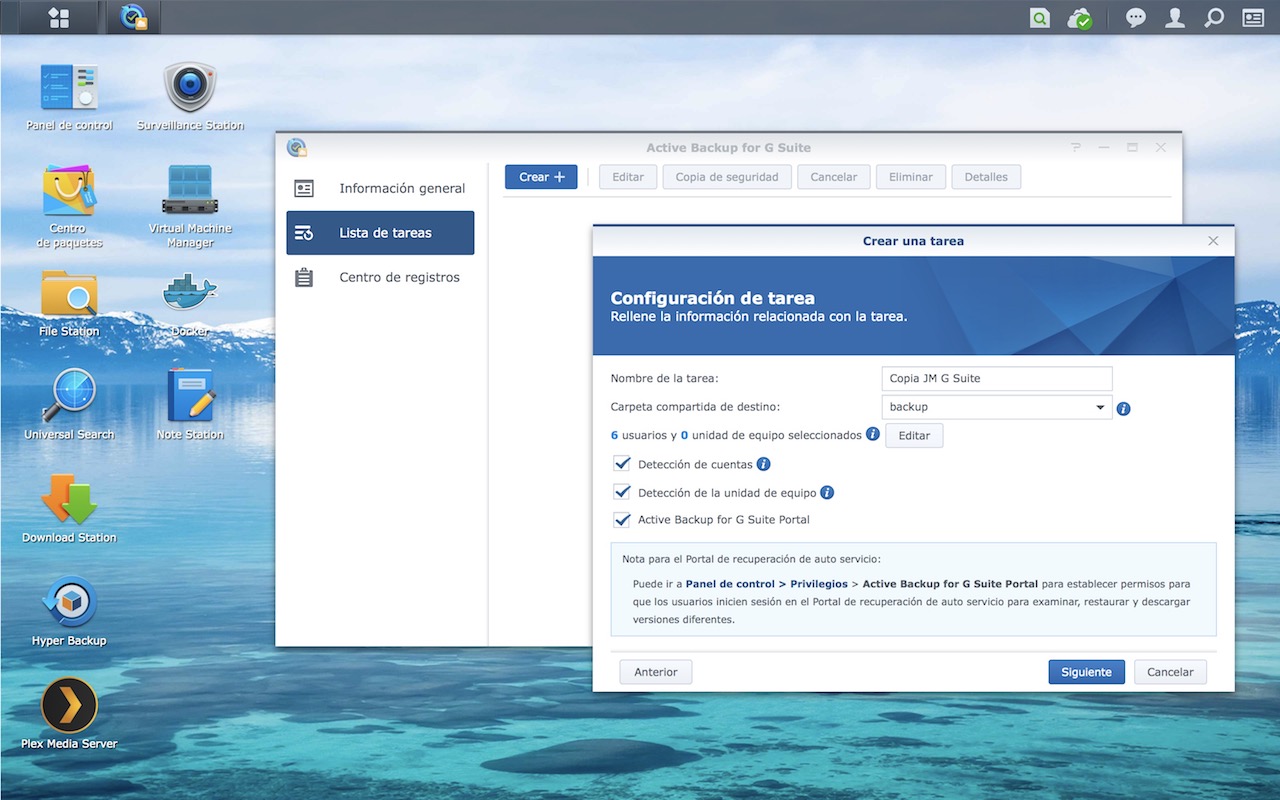Viewport: 1280px width, 800px height.
Task: Open the user options menu in the top bar
Action: (1175, 18)
